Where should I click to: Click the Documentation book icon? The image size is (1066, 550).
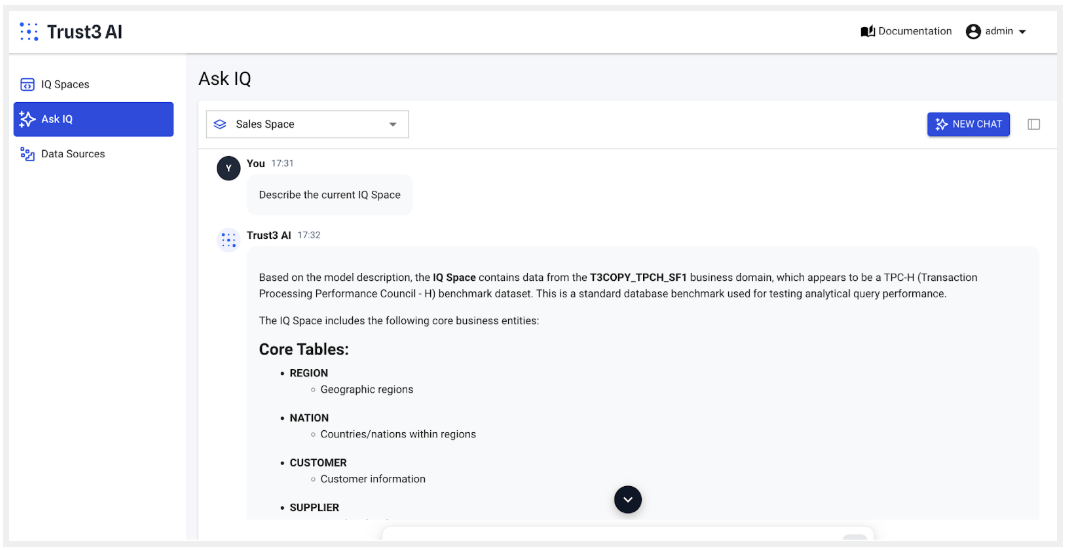pyautogui.click(x=867, y=32)
